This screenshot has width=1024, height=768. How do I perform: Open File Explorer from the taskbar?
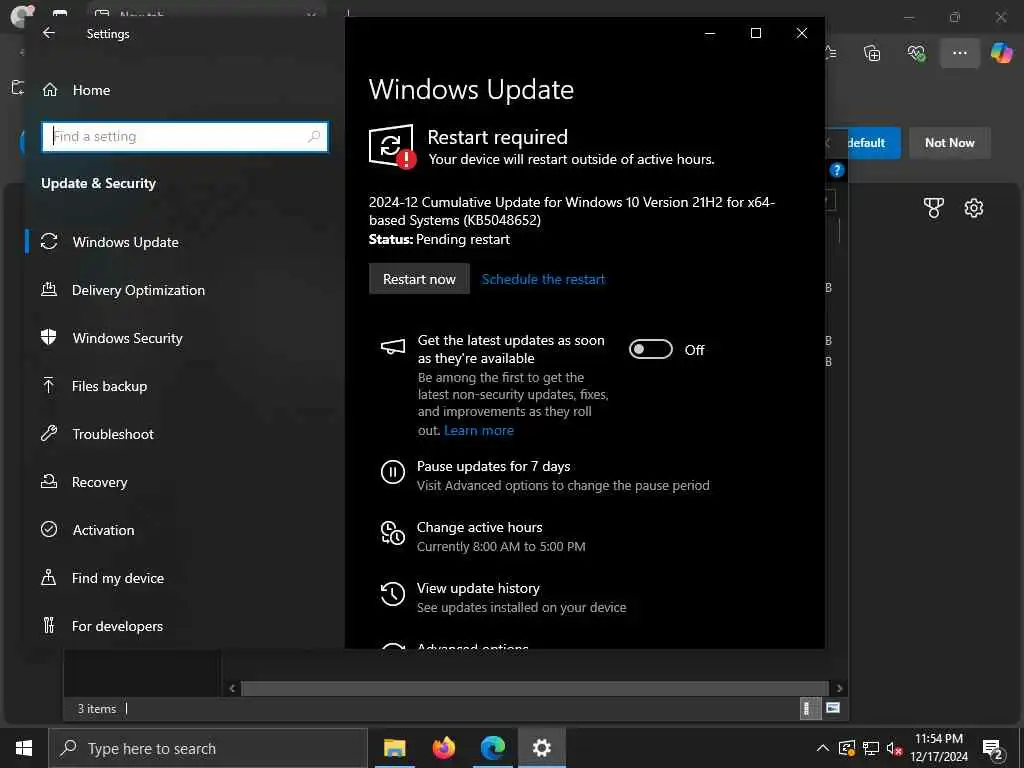click(x=394, y=748)
